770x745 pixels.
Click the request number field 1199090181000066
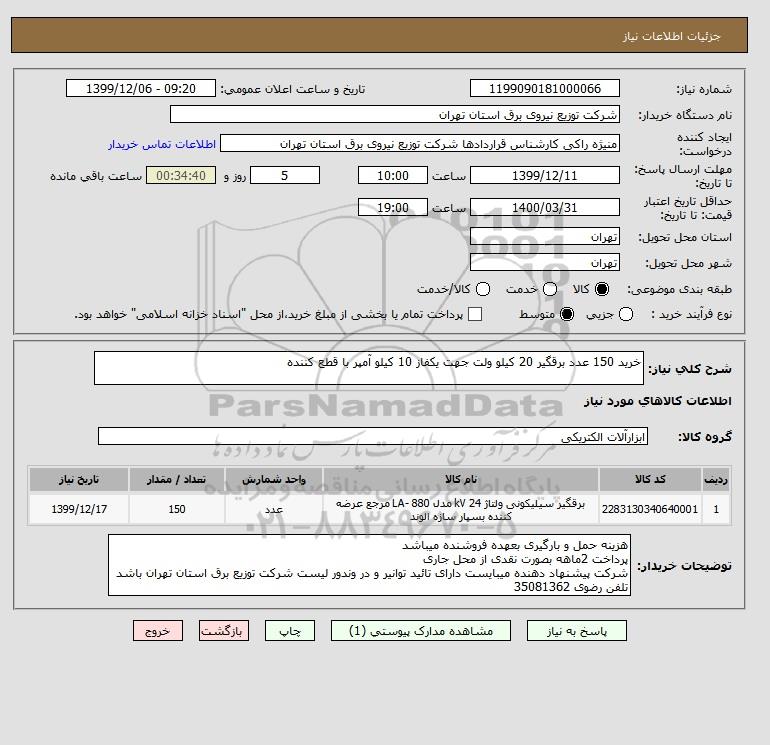[545, 88]
